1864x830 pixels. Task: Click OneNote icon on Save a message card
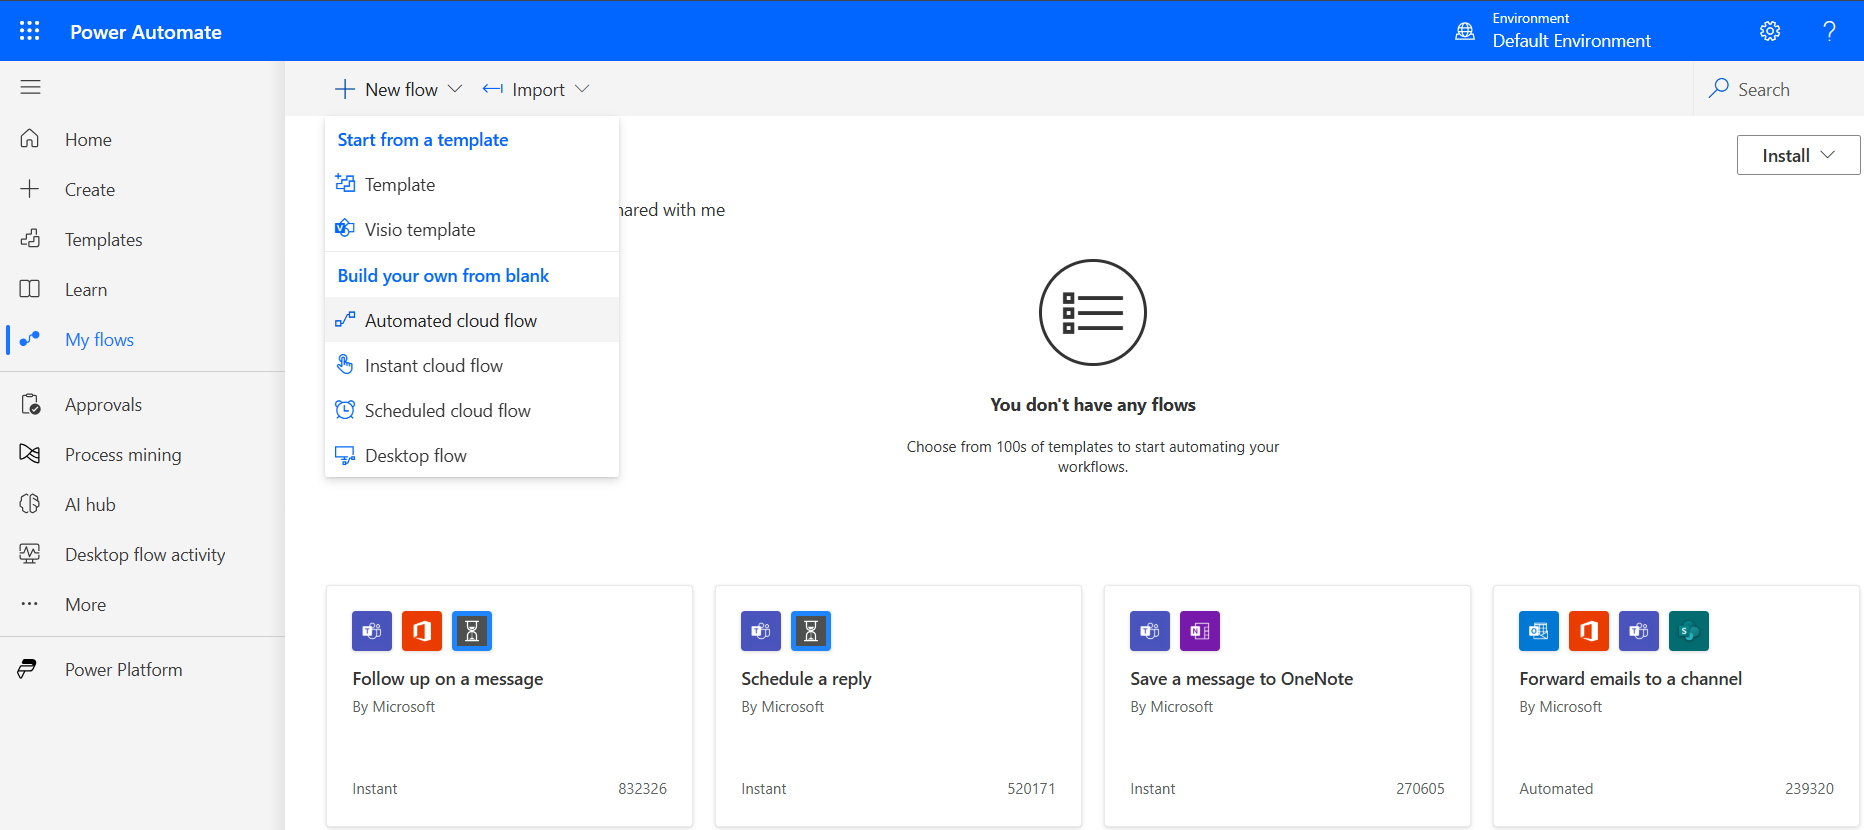coord(1200,631)
